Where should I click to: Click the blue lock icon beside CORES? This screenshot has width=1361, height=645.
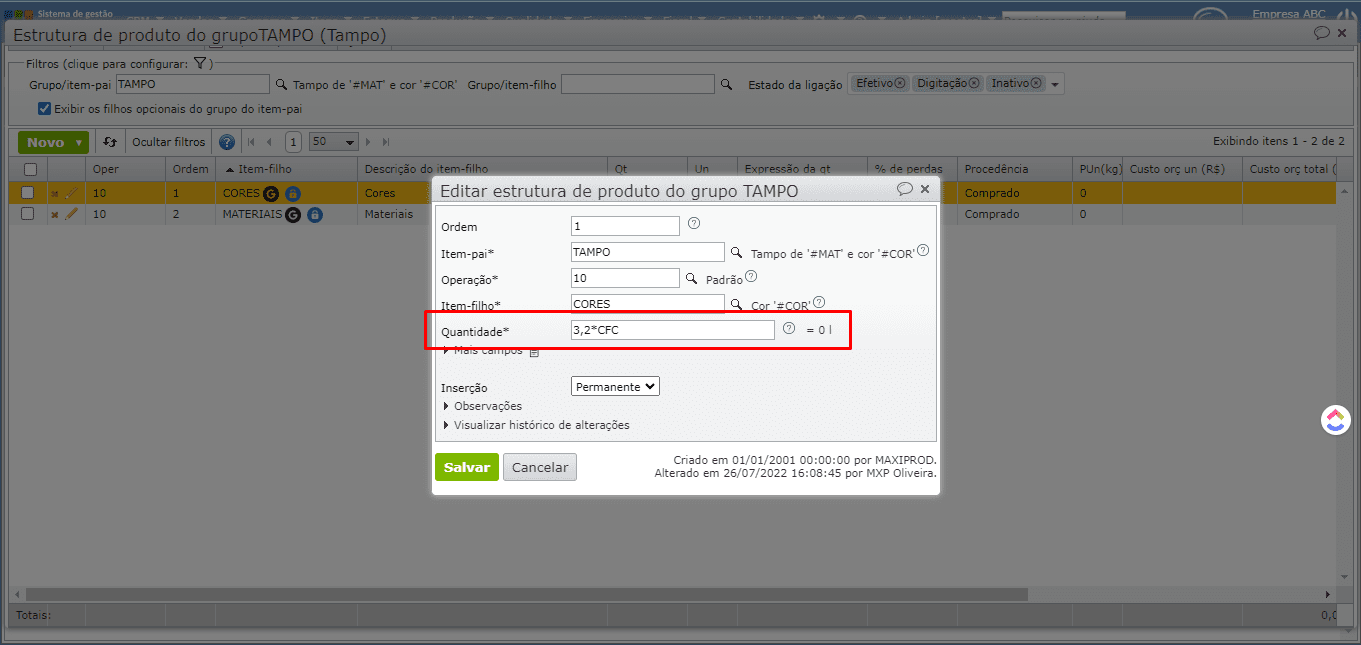pos(292,193)
